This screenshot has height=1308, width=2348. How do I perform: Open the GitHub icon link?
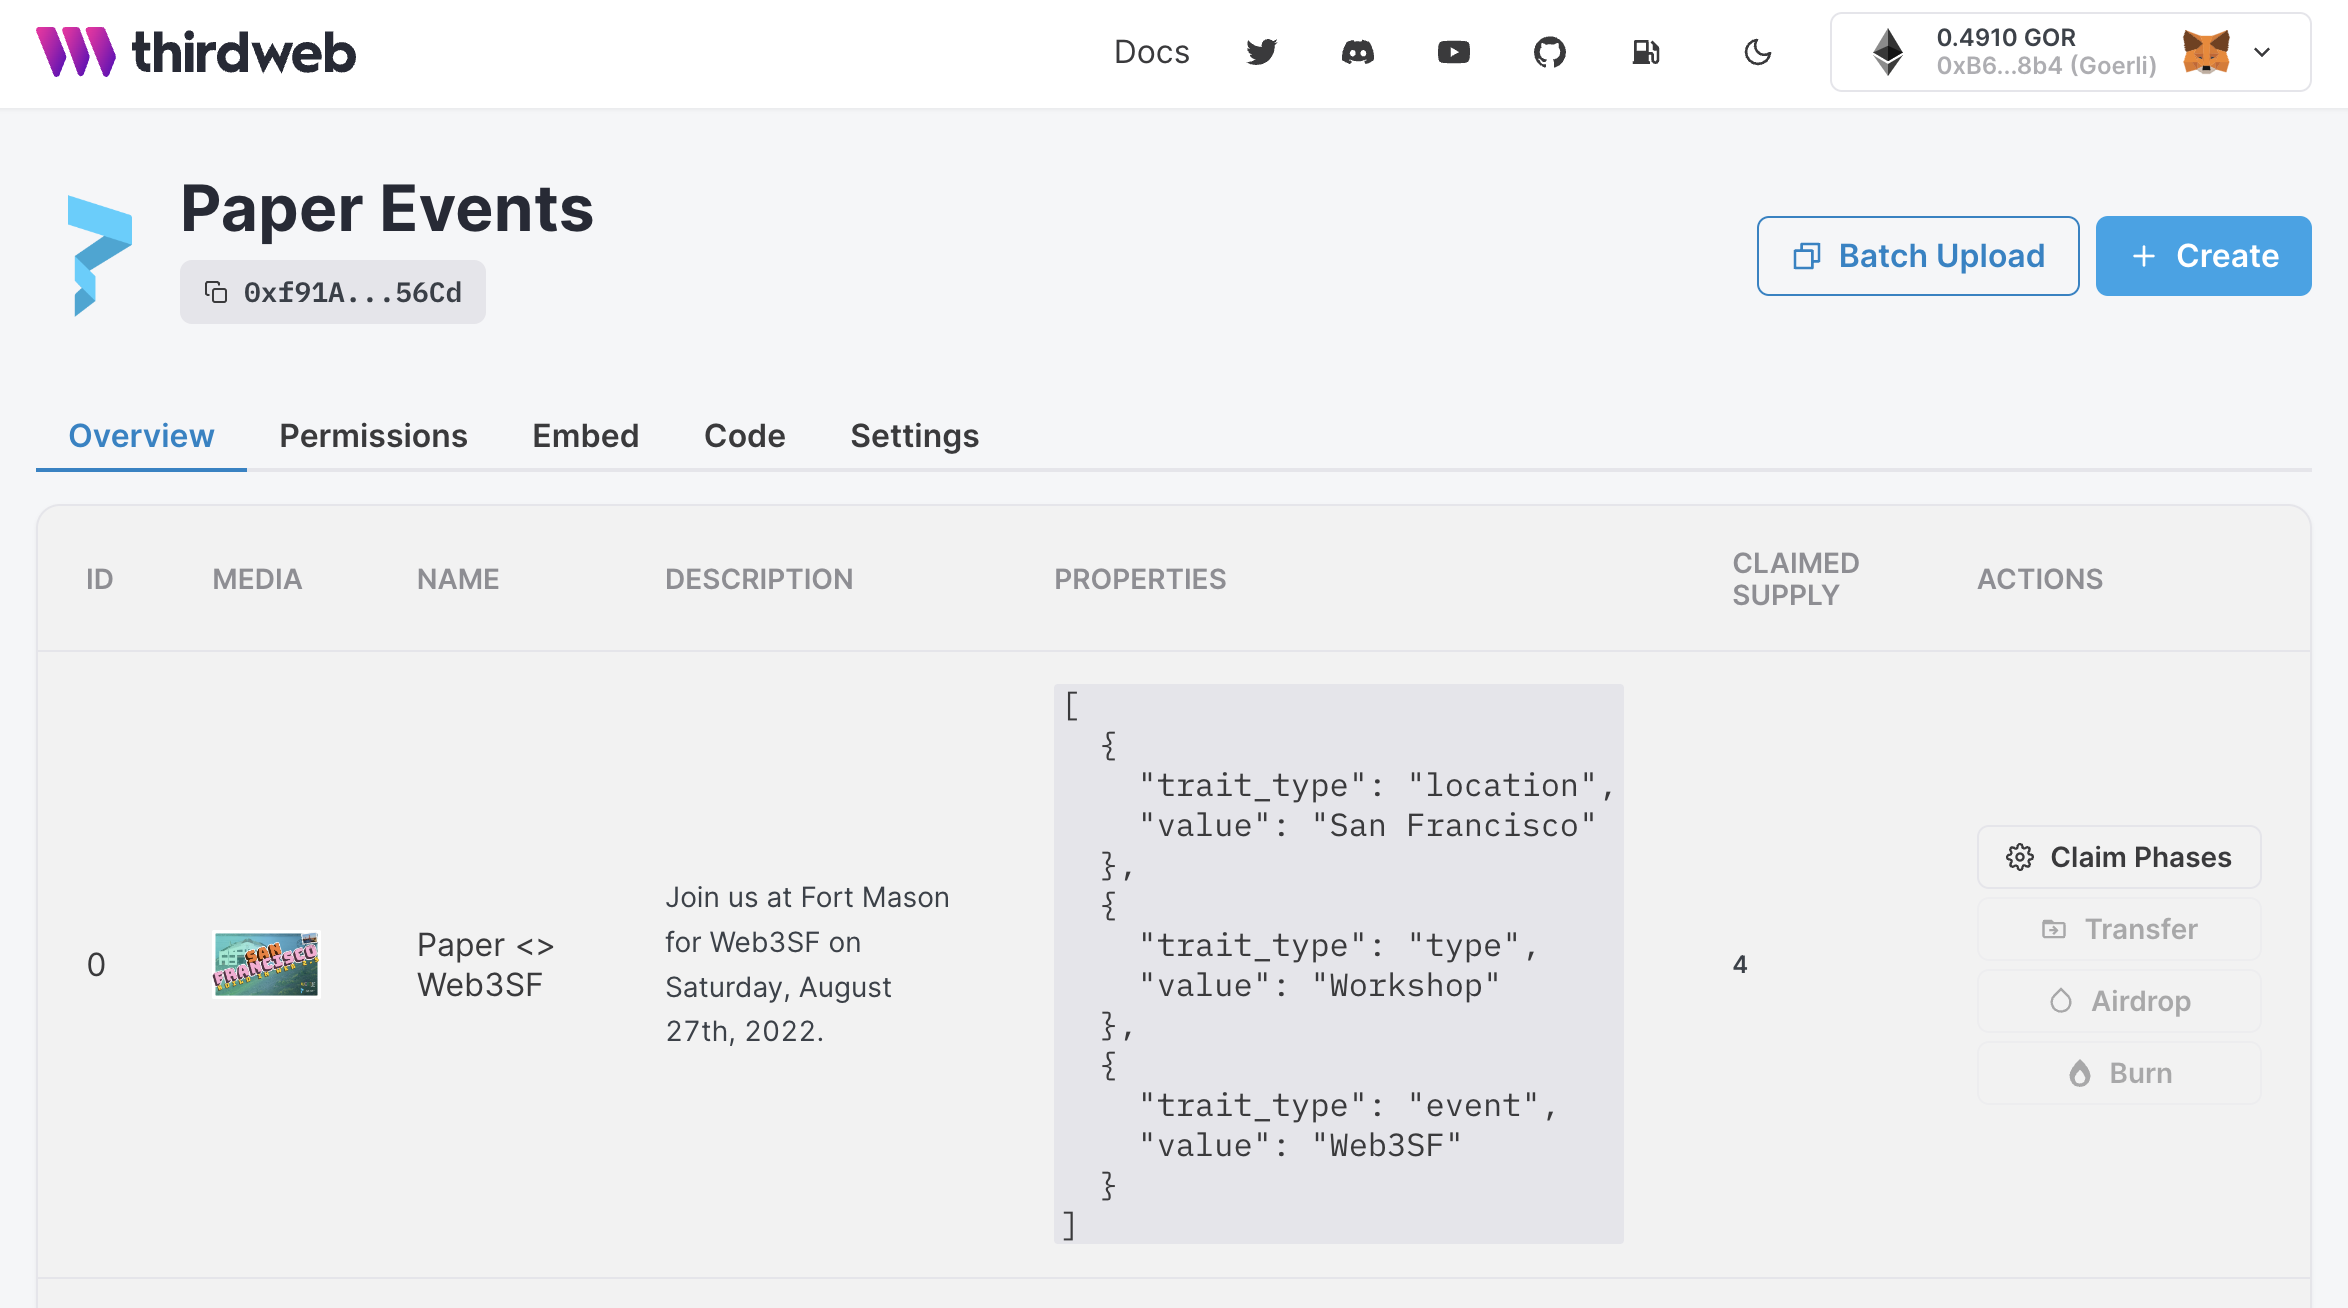[1549, 52]
